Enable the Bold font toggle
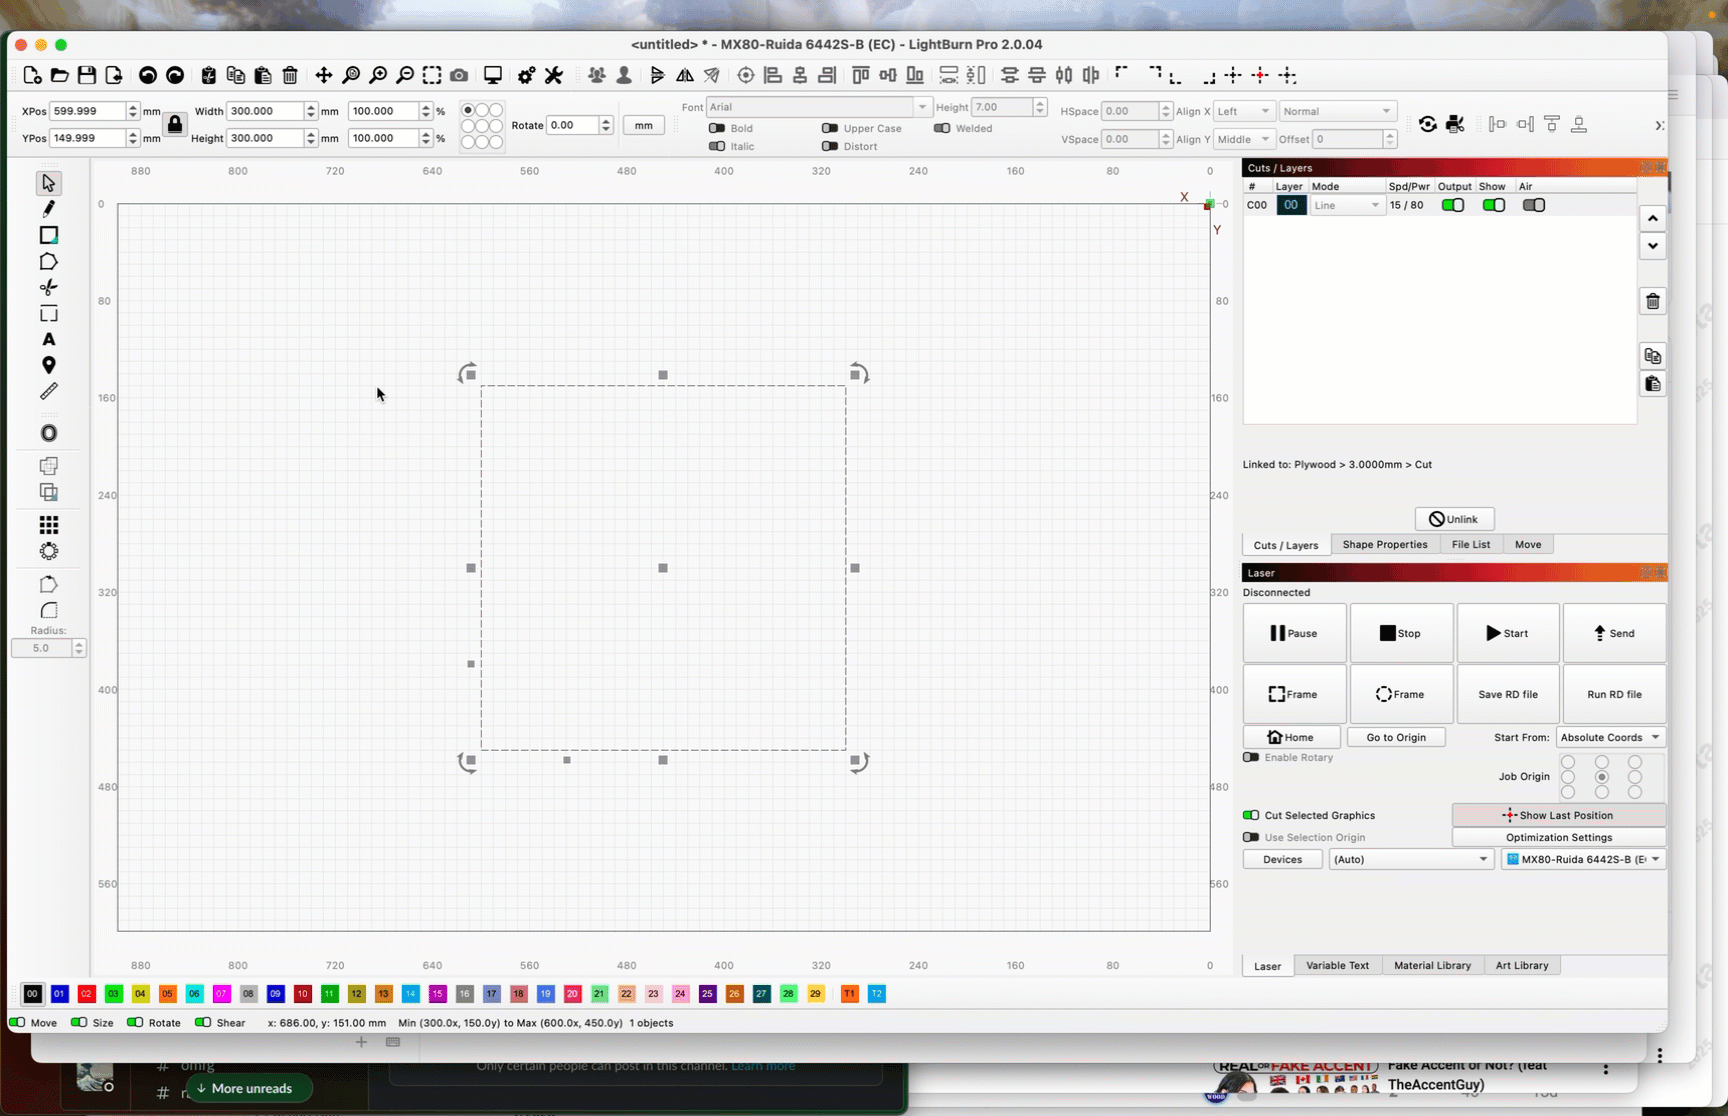The width and height of the screenshot is (1728, 1116). pos(717,128)
